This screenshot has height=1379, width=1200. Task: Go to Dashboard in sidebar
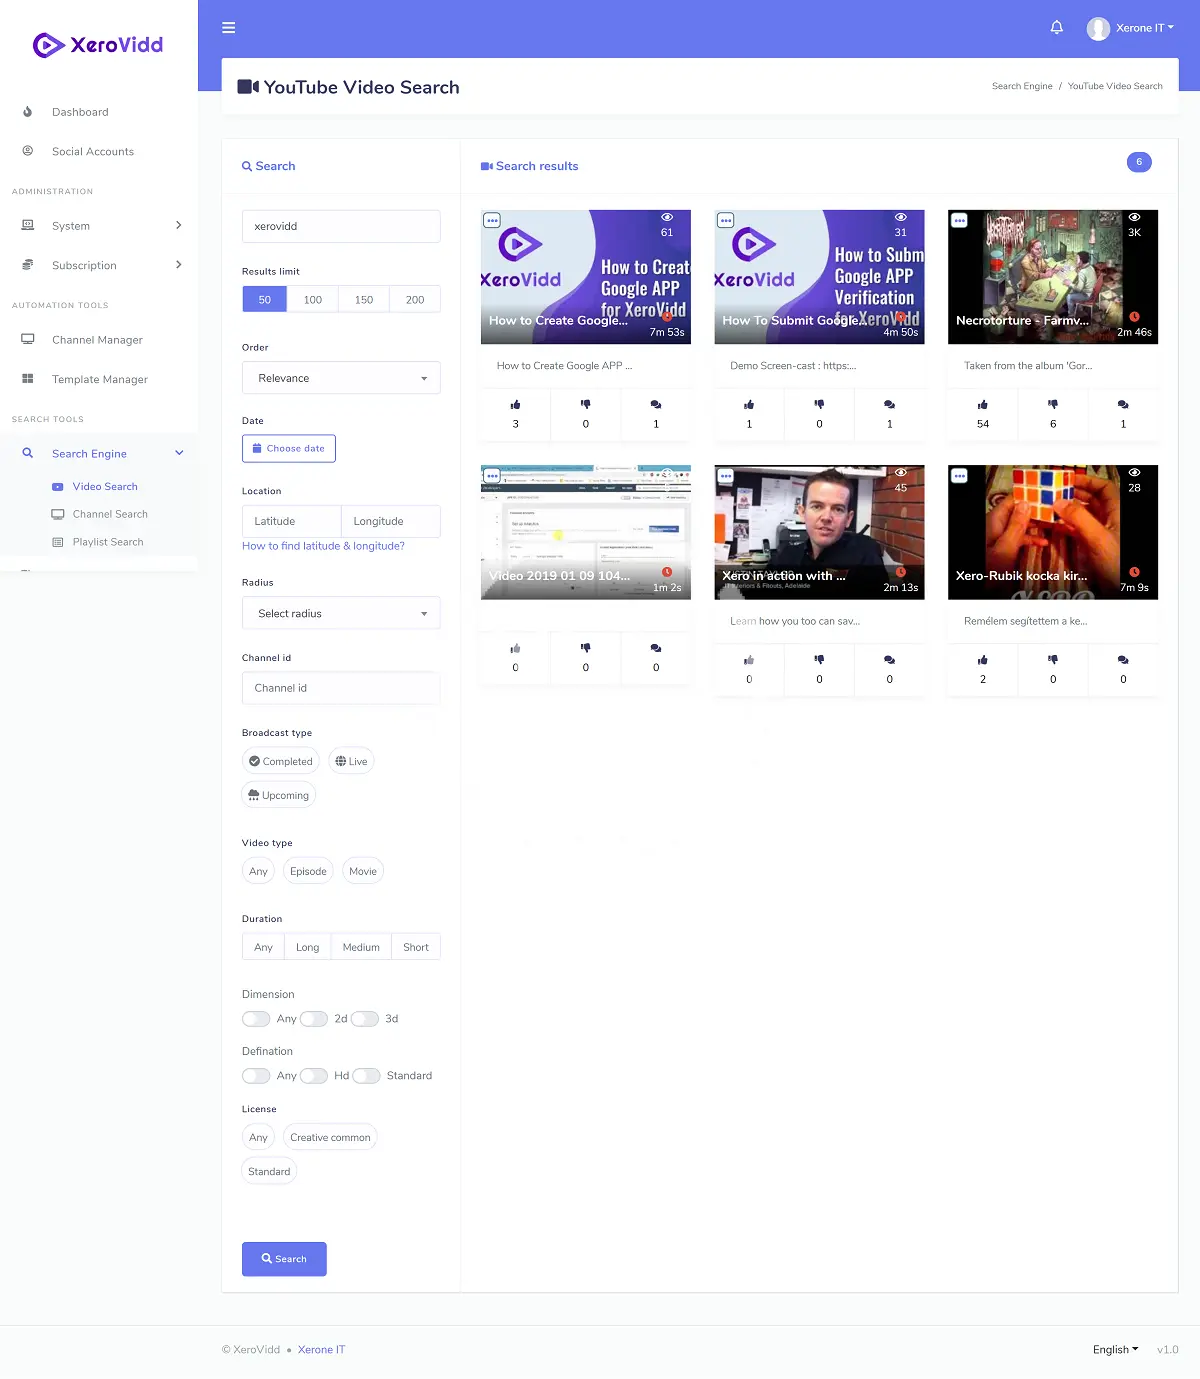80,112
